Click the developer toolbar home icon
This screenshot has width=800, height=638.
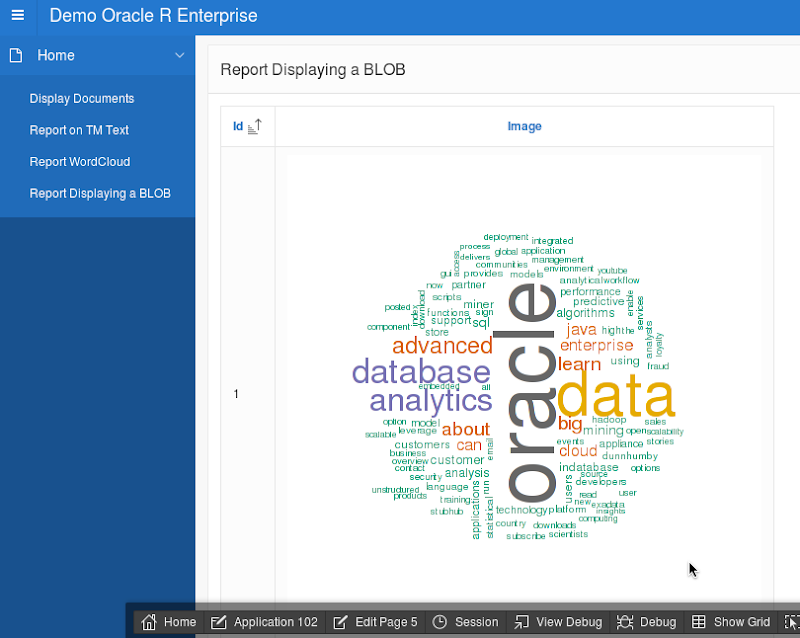point(149,622)
